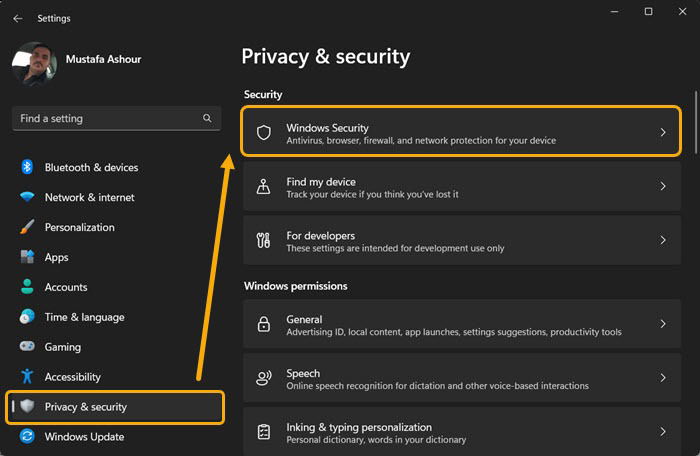Image resolution: width=700 pixels, height=456 pixels.
Task: Expand the General permissions chevron
Action: click(663, 324)
